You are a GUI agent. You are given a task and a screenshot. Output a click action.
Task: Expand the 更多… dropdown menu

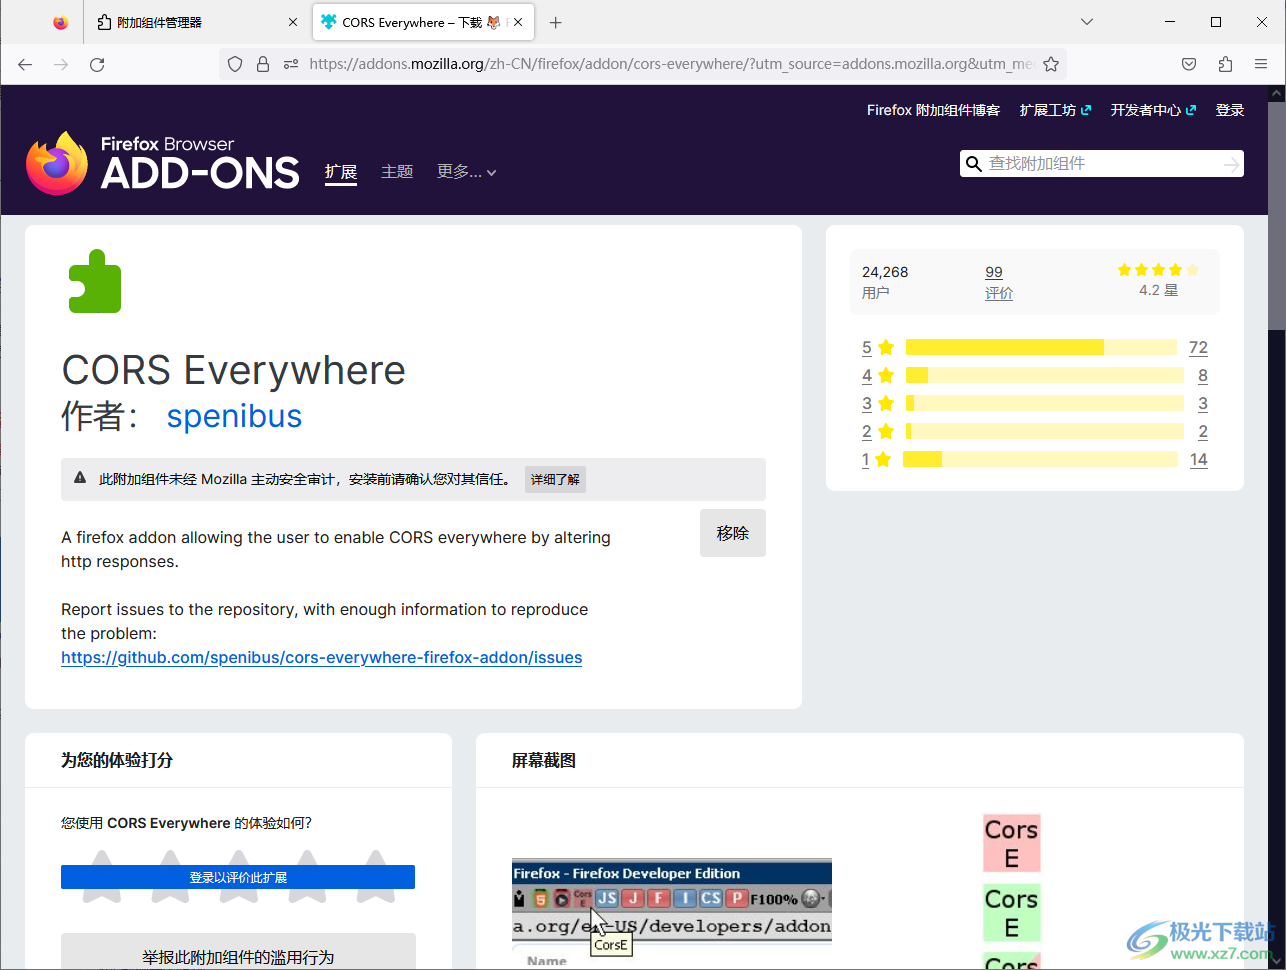466,172
